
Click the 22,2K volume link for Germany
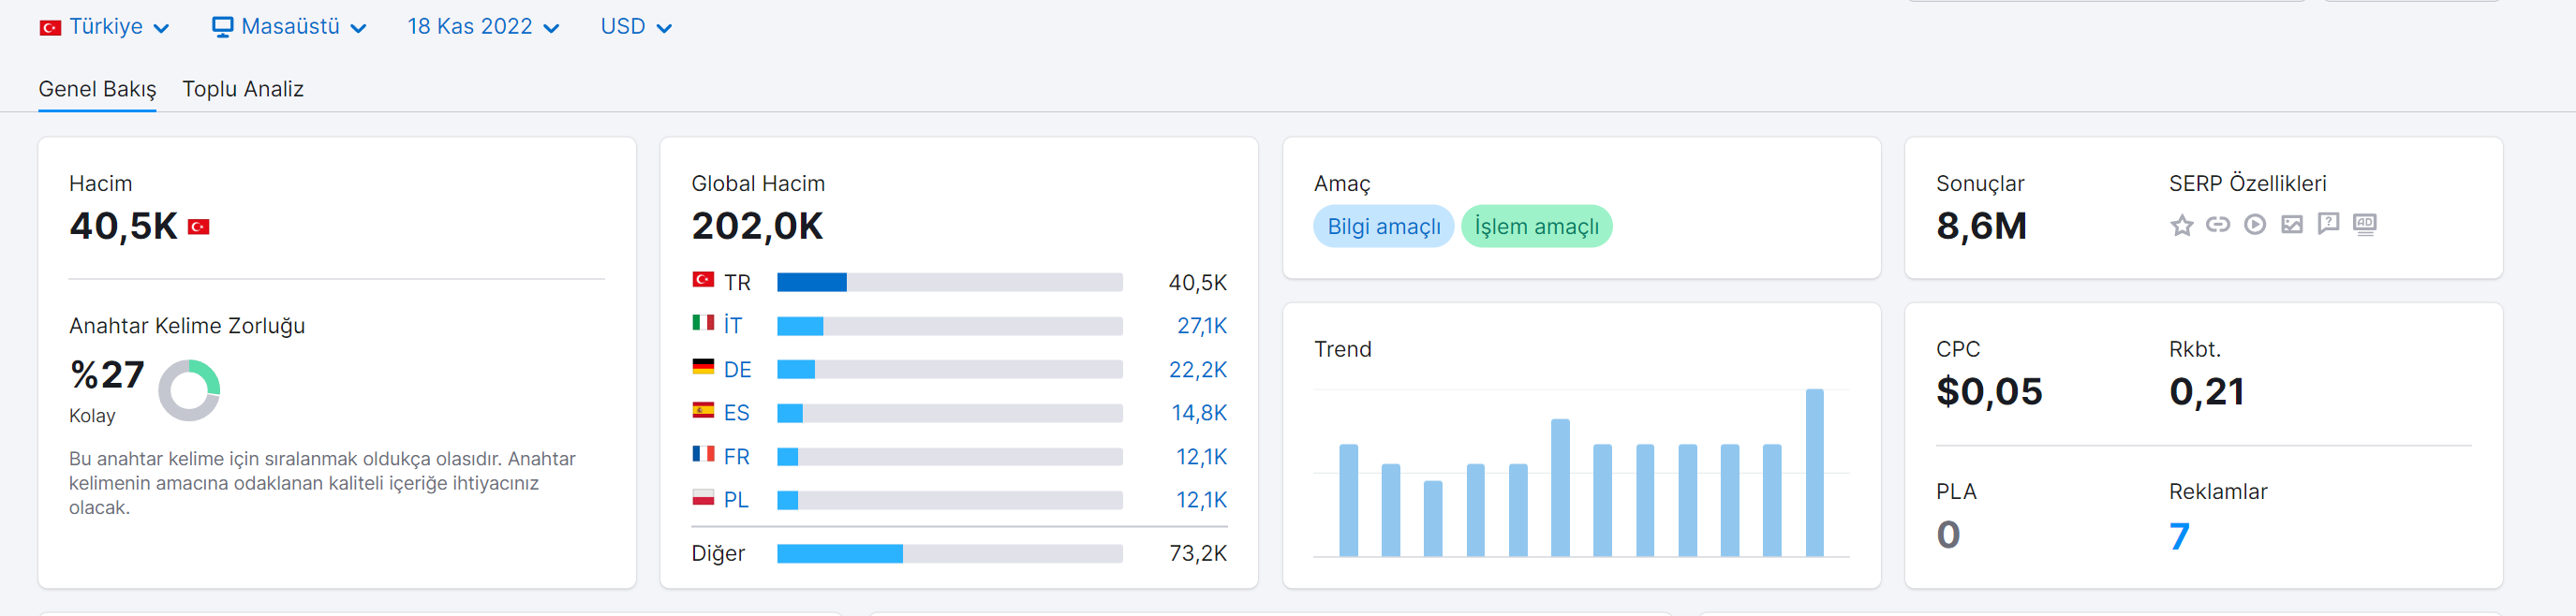tap(1197, 370)
